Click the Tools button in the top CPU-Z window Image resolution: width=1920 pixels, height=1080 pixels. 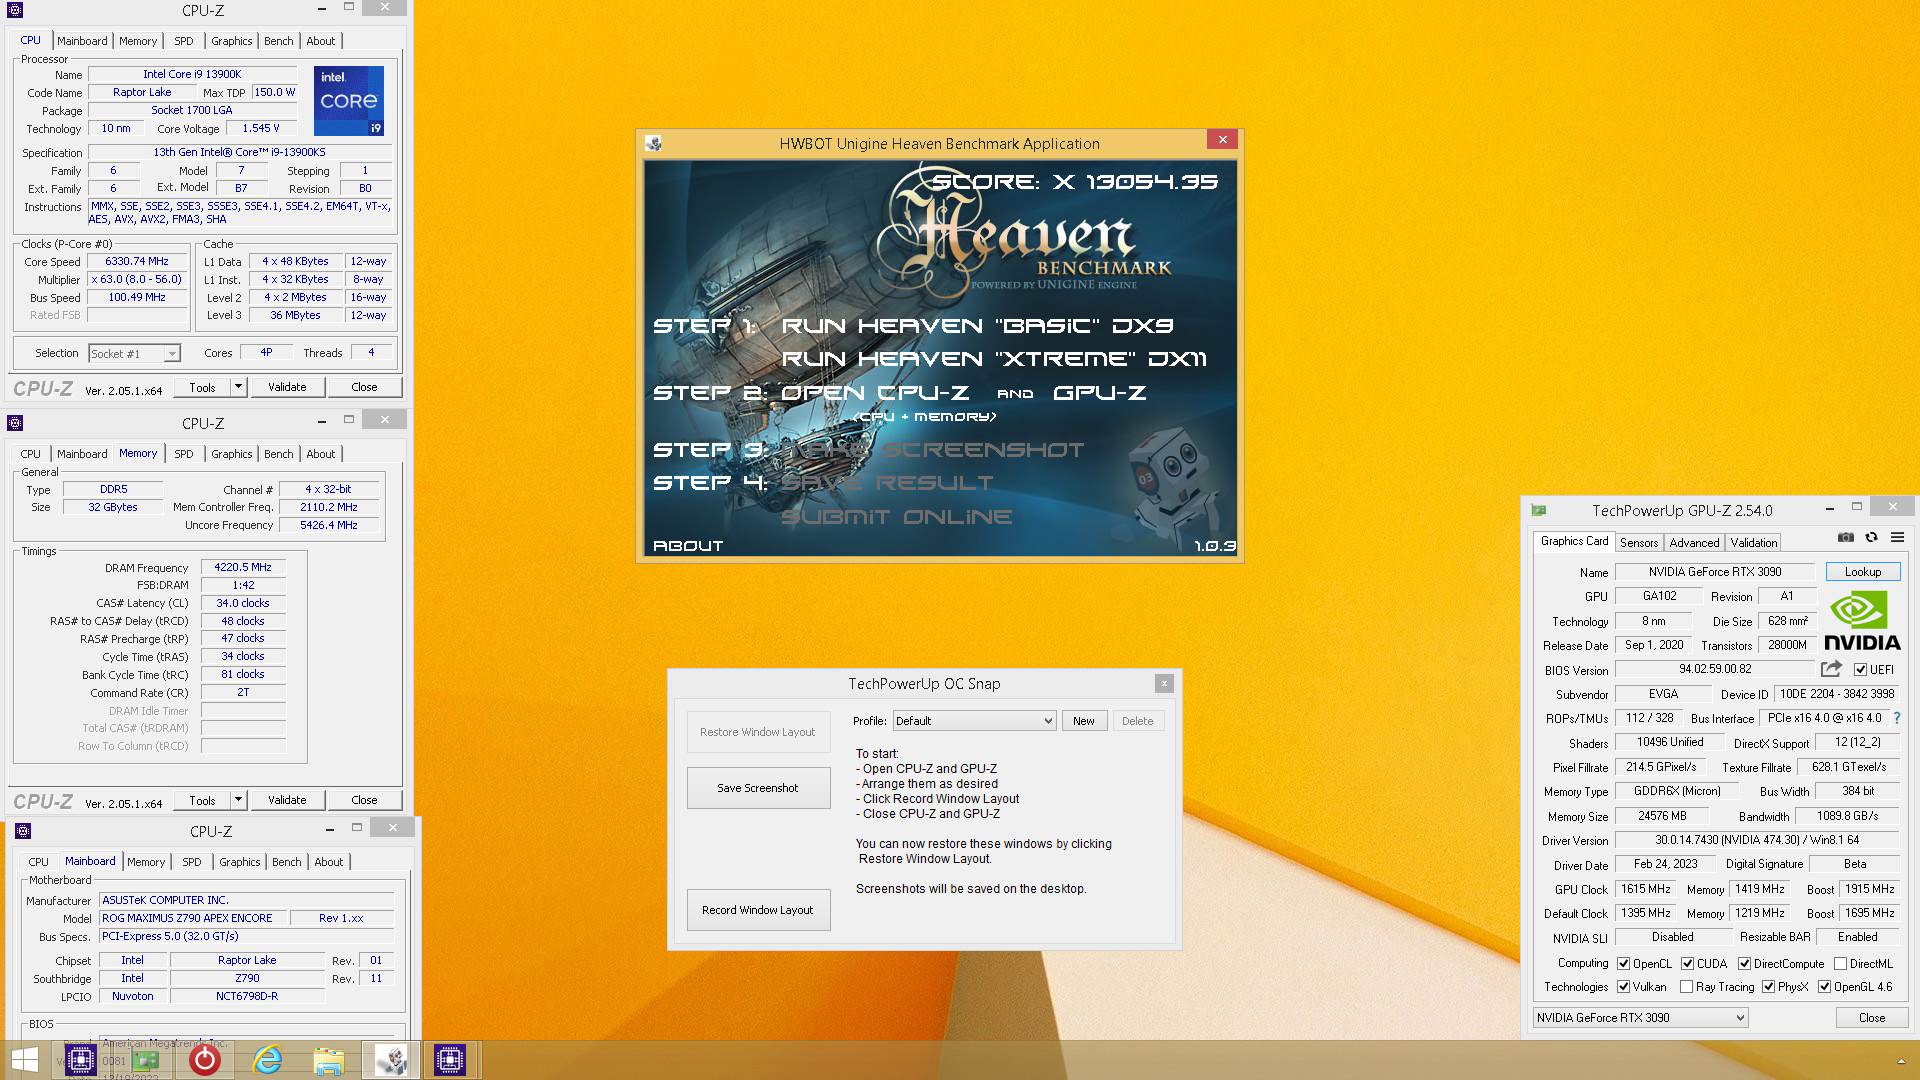203,387
